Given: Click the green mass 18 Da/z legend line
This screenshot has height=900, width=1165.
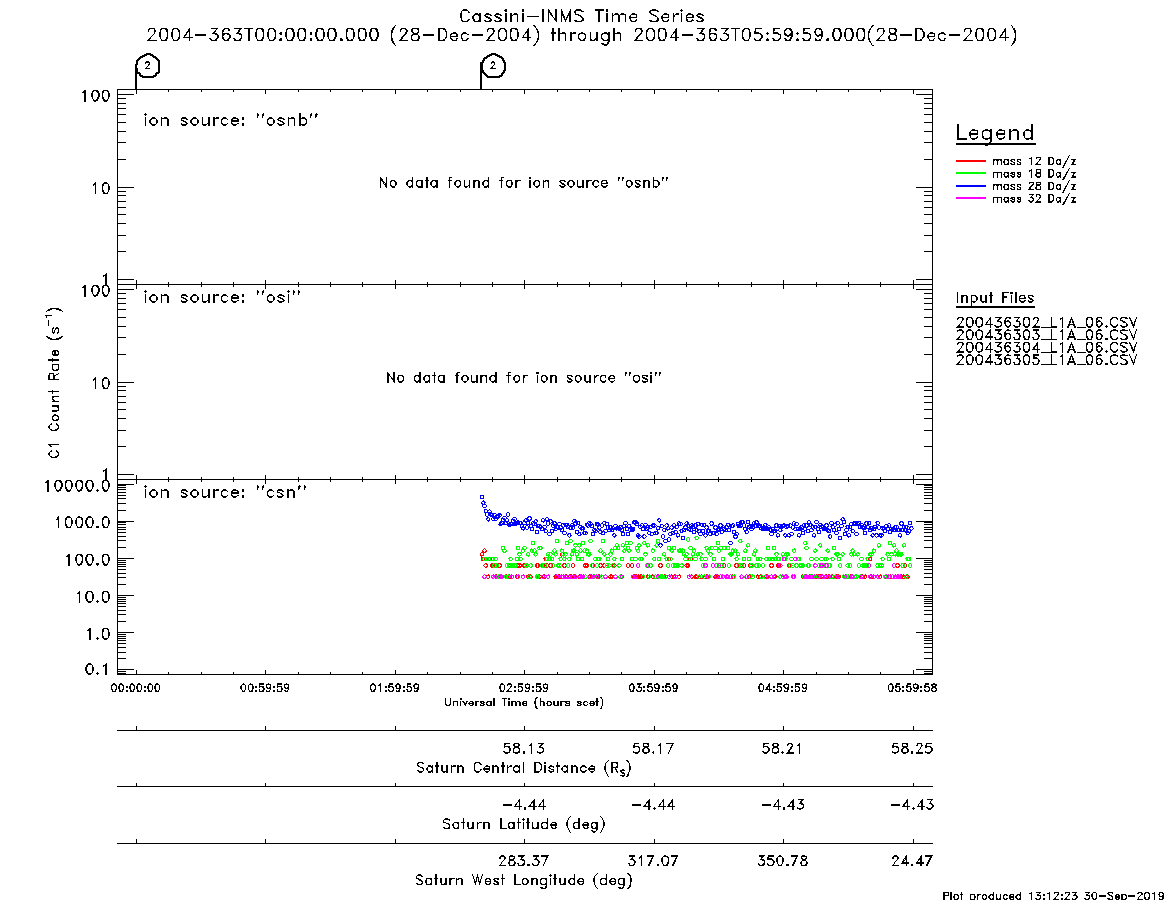Looking at the screenshot, I should tap(970, 174).
